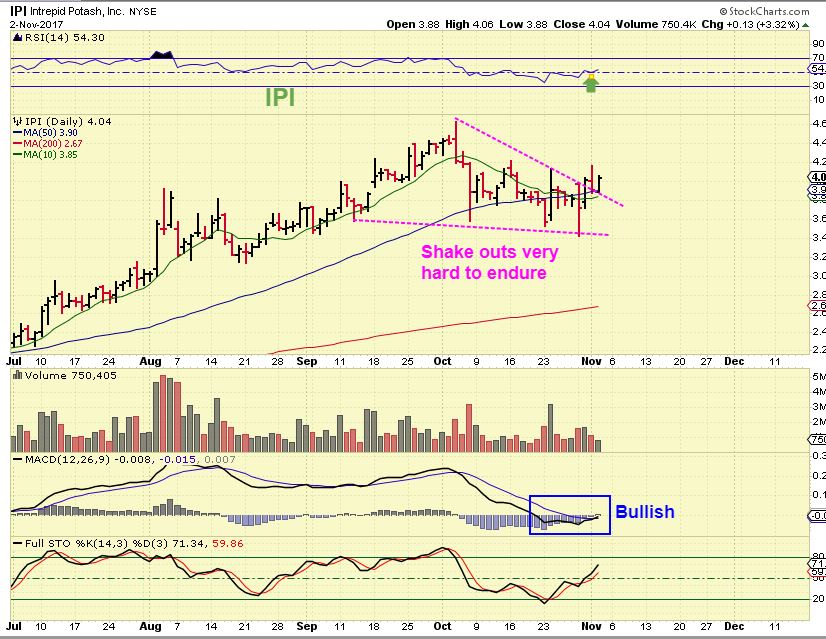Click Dec on the stochastic panel date axis
The image size is (826, 639).
[x=734, y=626]
